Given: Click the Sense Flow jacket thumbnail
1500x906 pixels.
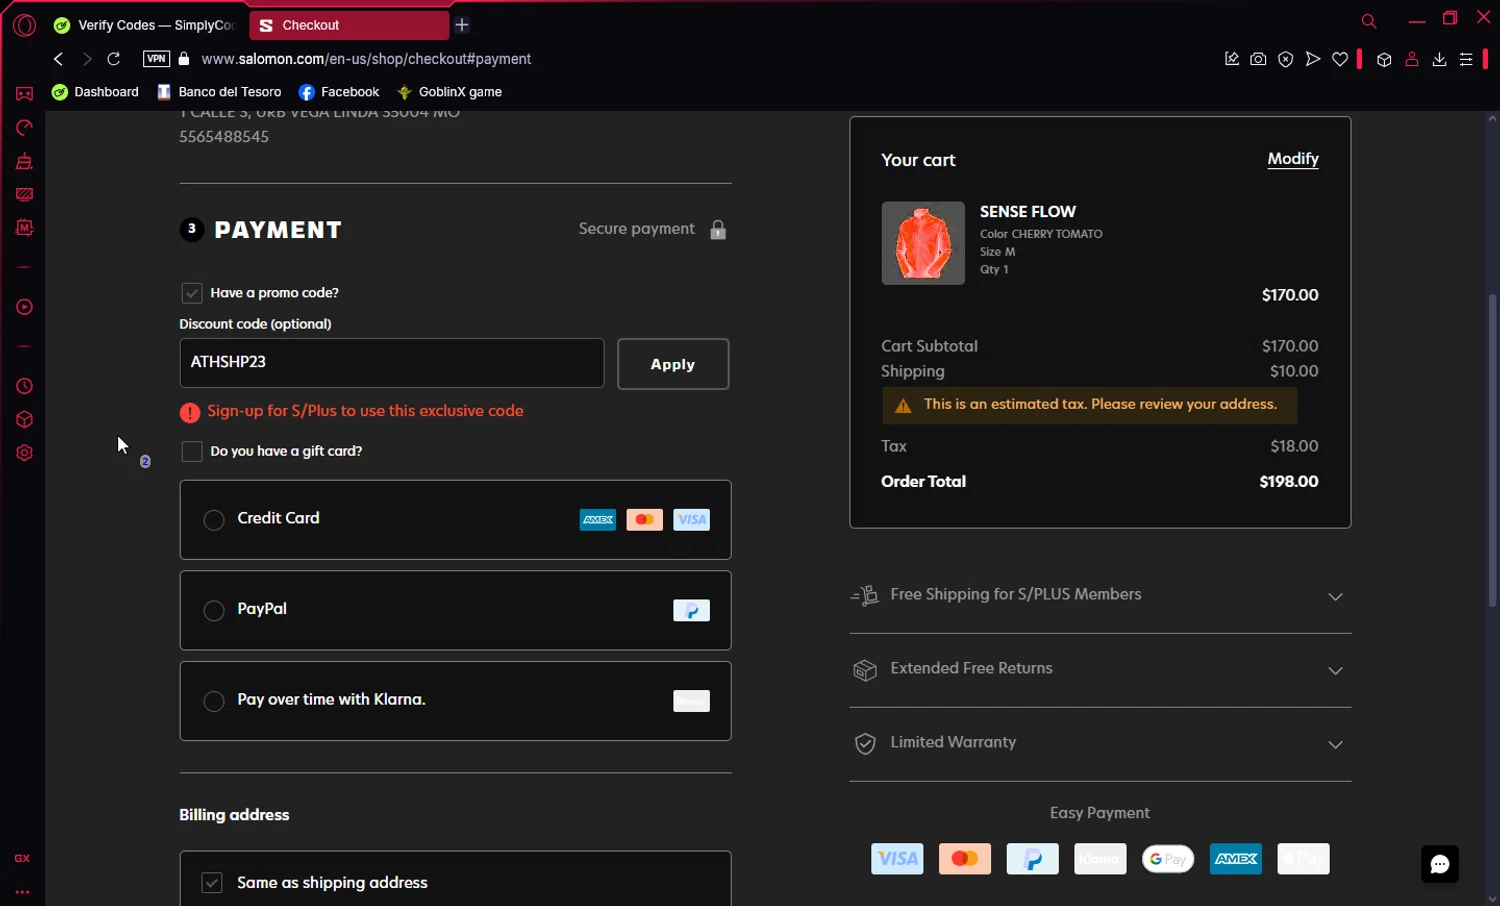Looking at the screenshot, I should [x=923, y=243].
